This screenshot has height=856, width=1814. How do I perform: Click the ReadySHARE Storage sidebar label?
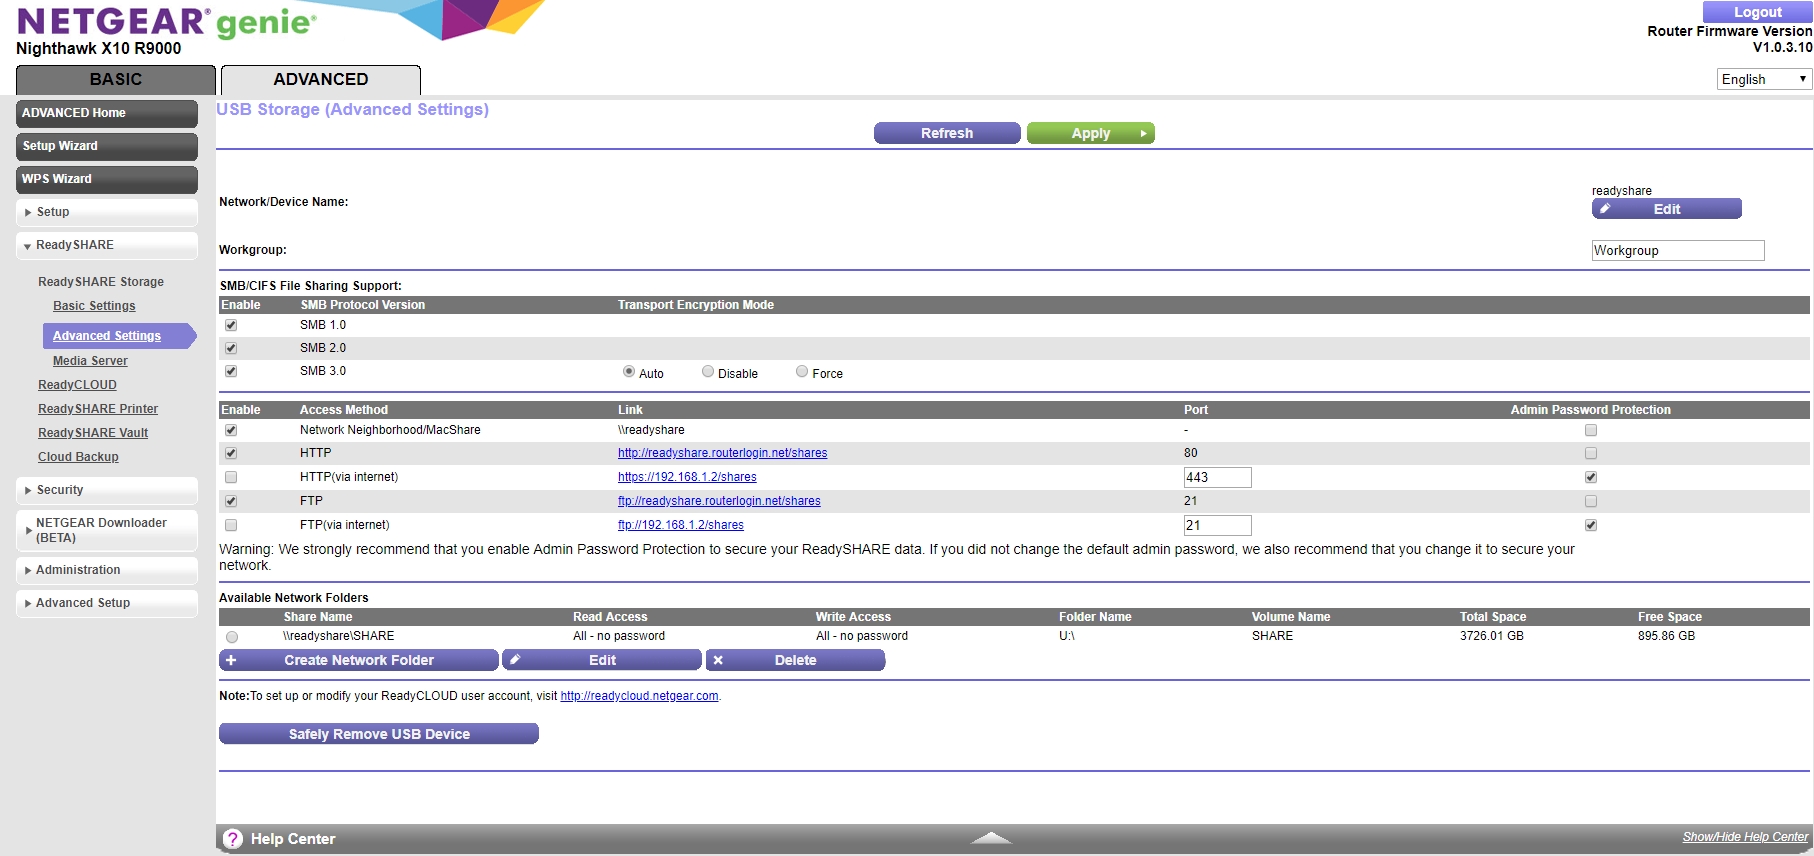[x=101, y=282]
